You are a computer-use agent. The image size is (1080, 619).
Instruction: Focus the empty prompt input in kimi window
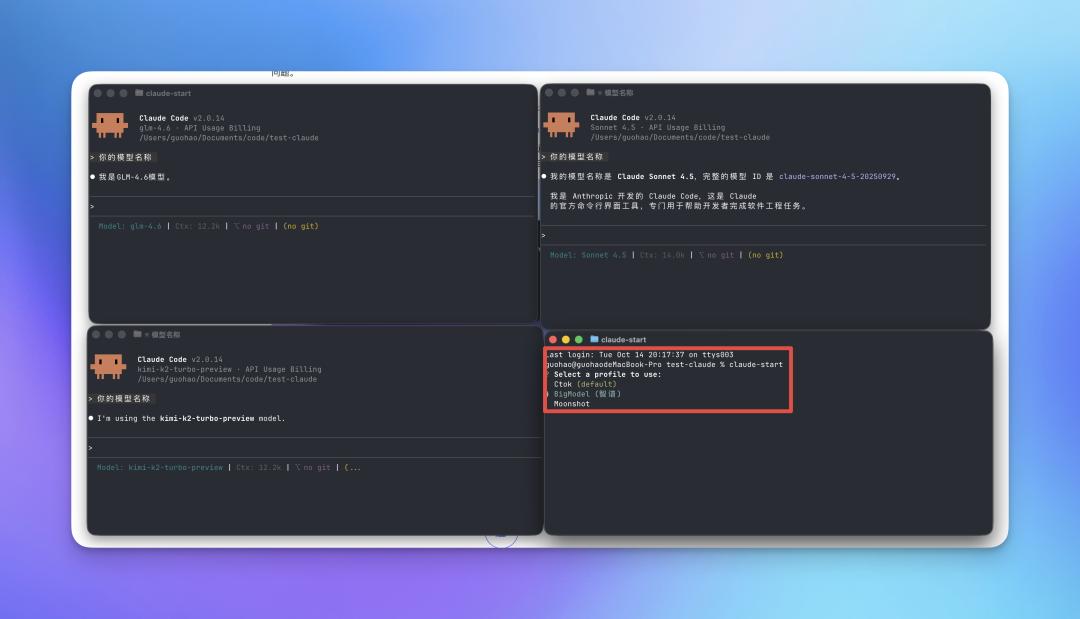pyautogui.click(x=315, y=448)
